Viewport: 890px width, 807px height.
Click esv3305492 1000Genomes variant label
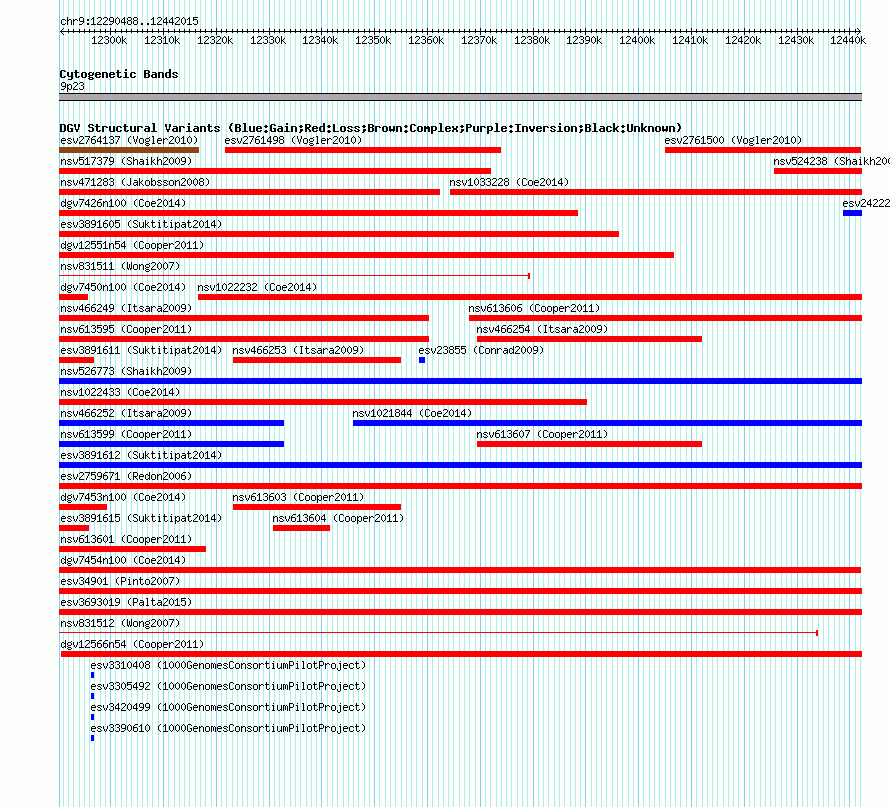click(228, 686)
